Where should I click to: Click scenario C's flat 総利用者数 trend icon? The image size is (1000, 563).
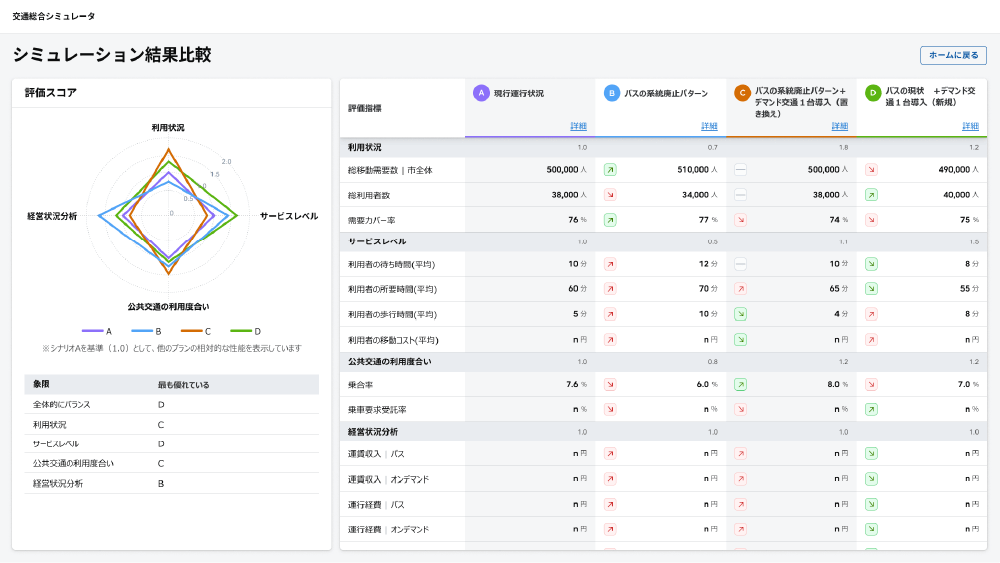(x=740, y=195)
